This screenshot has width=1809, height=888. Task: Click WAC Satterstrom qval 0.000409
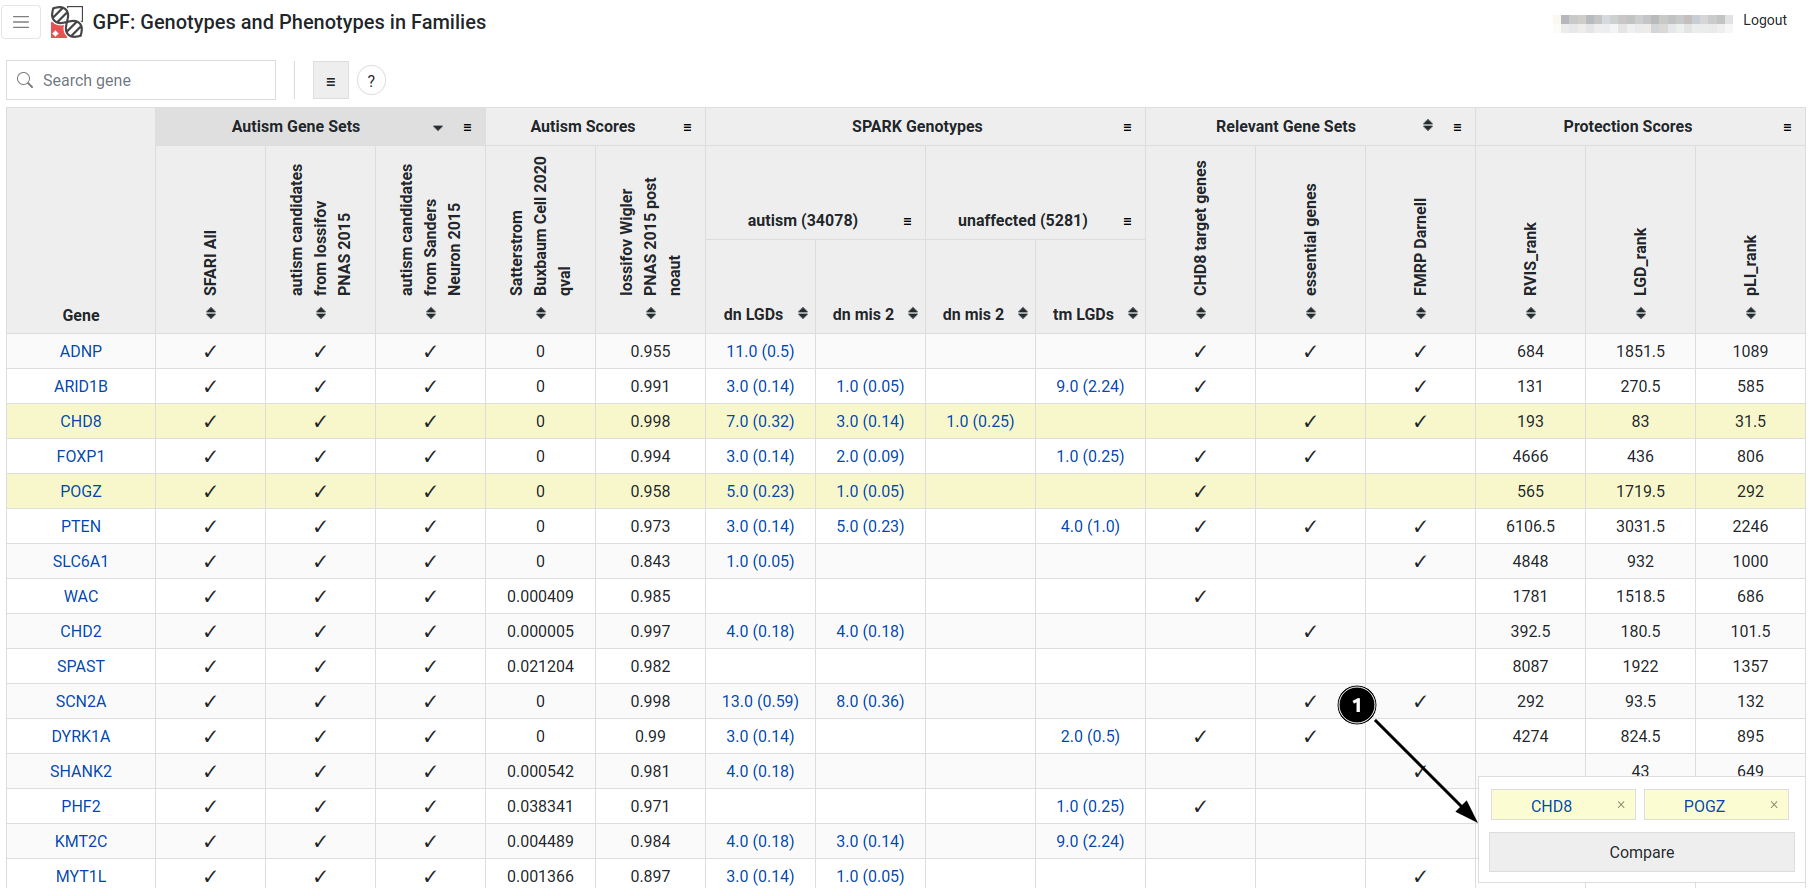(x=540, y=596)
